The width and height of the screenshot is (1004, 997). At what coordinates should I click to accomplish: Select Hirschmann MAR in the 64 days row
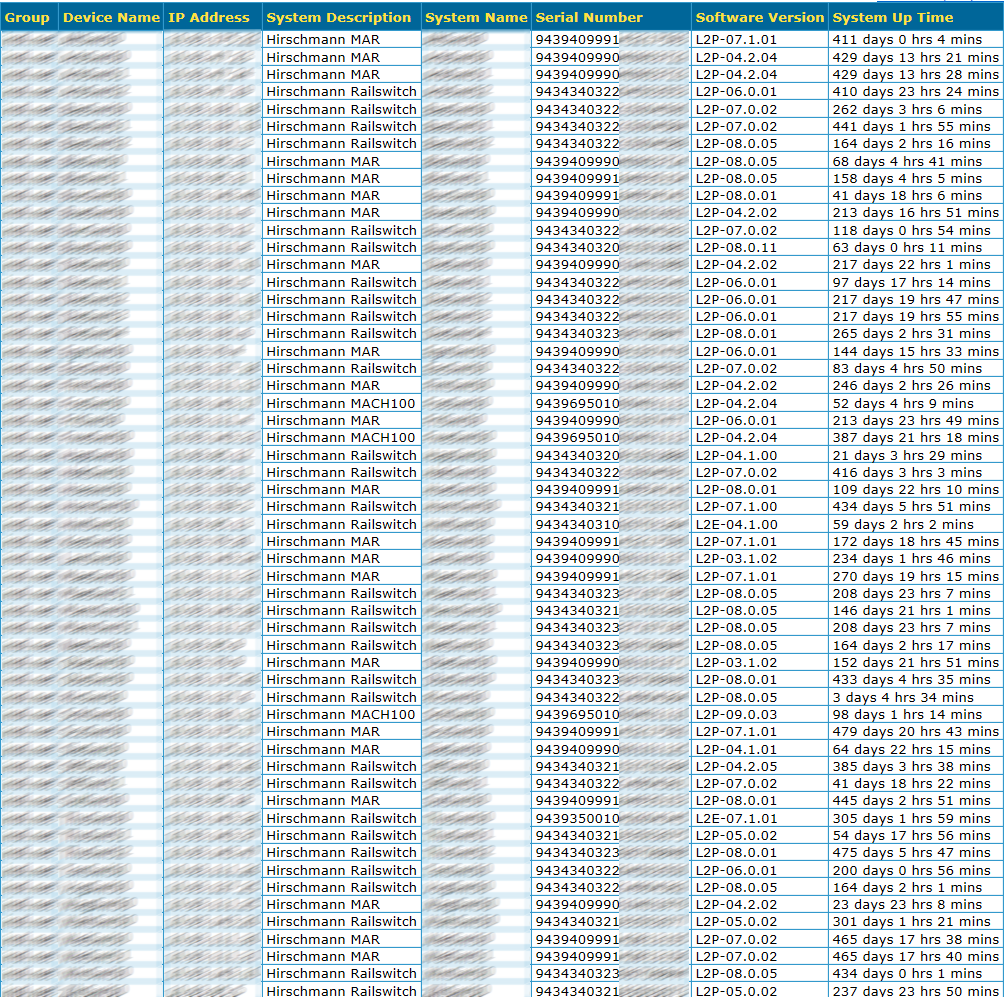tap(323, 749)
